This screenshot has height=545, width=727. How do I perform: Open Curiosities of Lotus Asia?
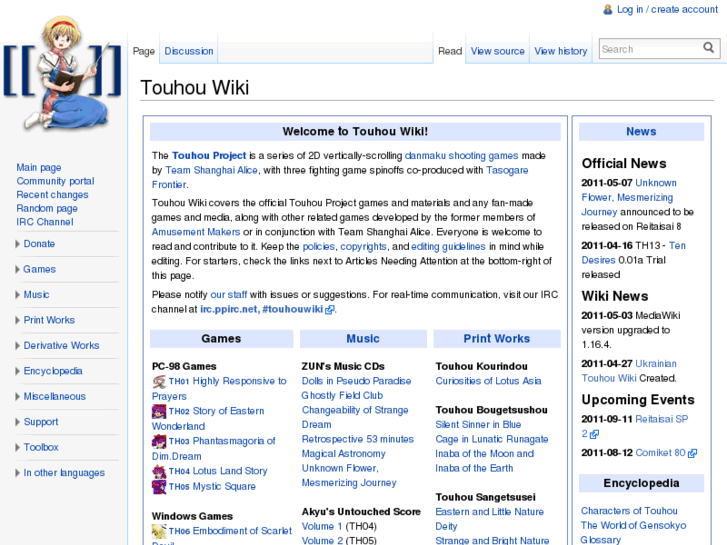coord(488,381)
